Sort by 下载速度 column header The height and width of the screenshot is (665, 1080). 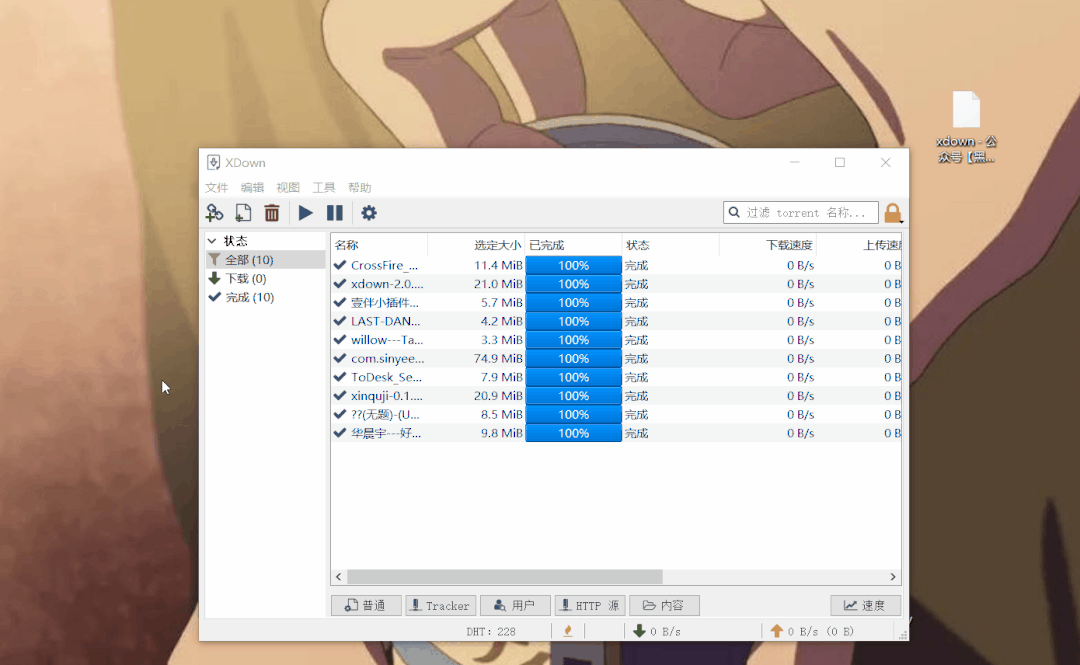(768, 245)
